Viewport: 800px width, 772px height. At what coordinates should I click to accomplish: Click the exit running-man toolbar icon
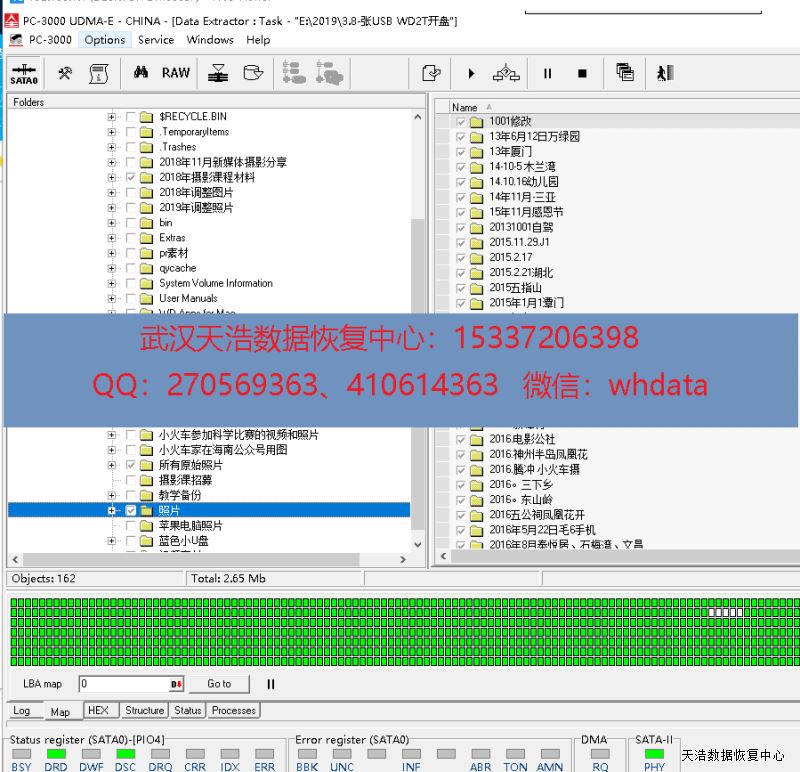click(x=664, y=73)
